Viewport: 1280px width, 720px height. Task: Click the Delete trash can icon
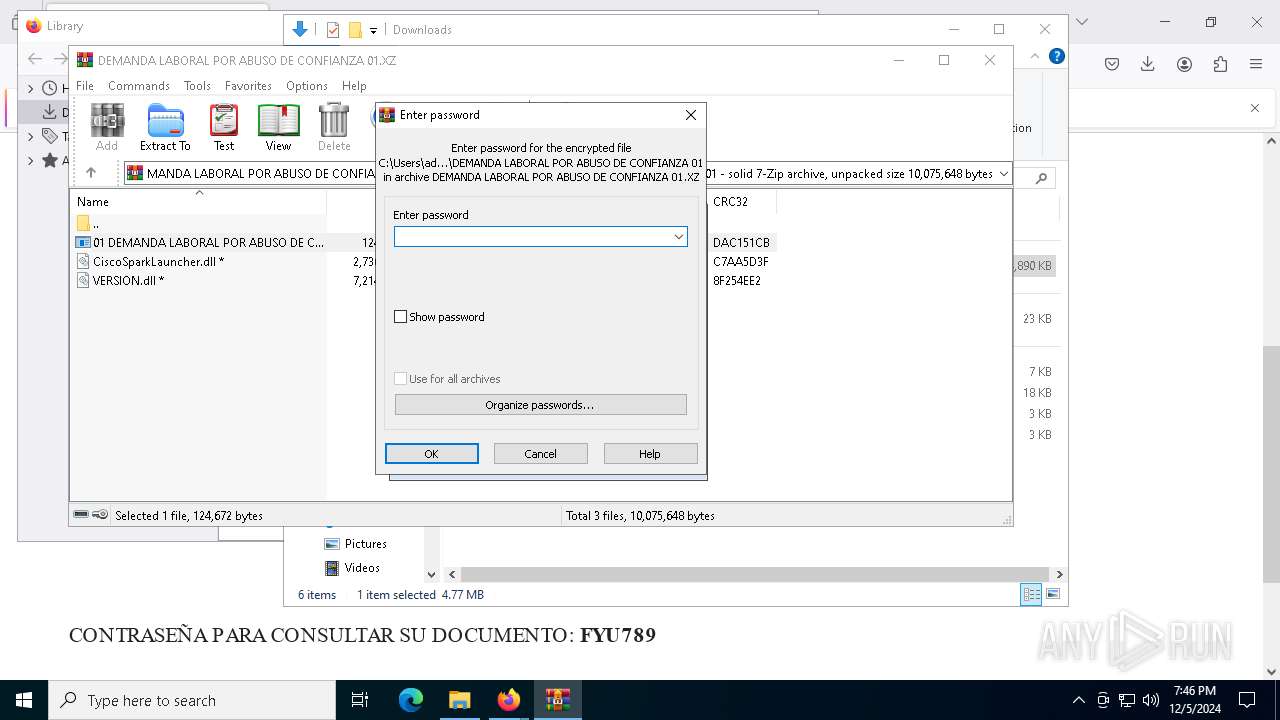pos(334,128)
